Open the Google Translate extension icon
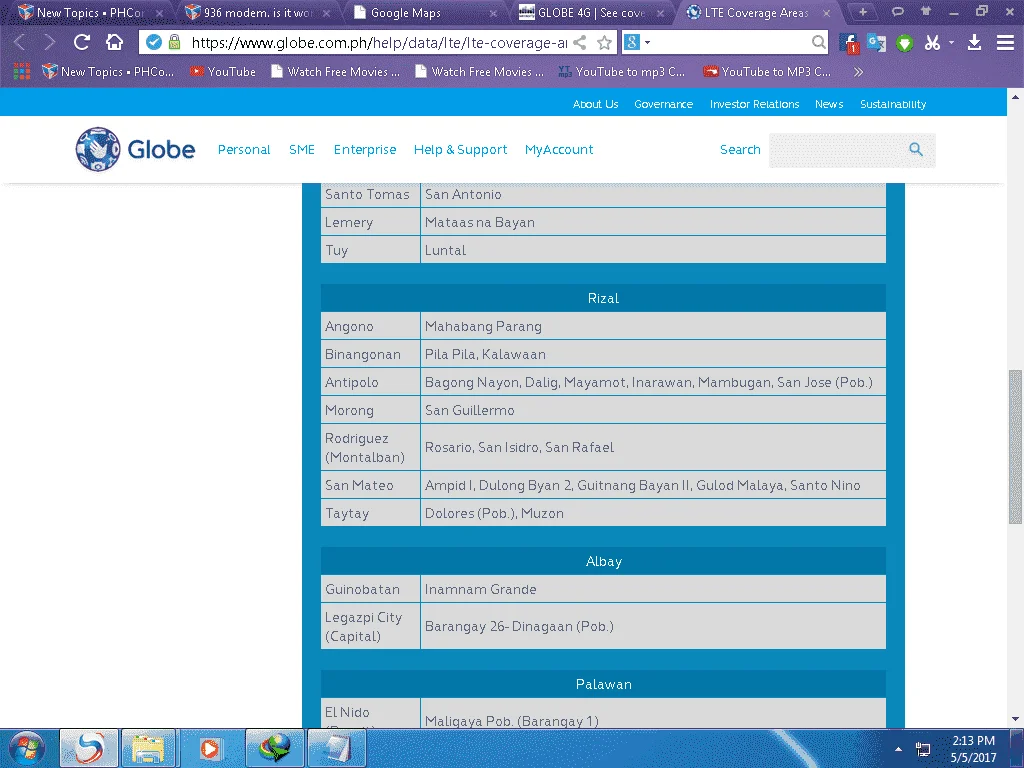The height and width of the screenshot is (768, 1024). coord(876,43)
